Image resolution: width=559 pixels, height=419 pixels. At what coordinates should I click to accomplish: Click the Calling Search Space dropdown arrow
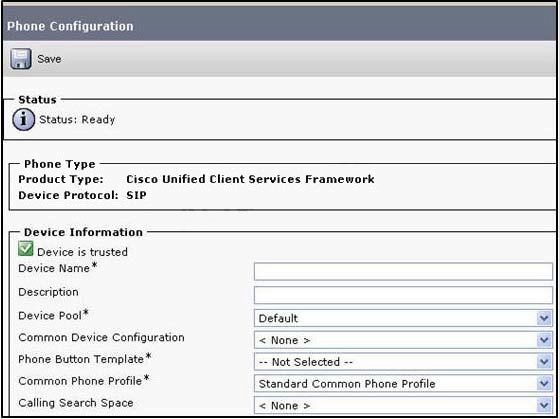click(544, 405)
